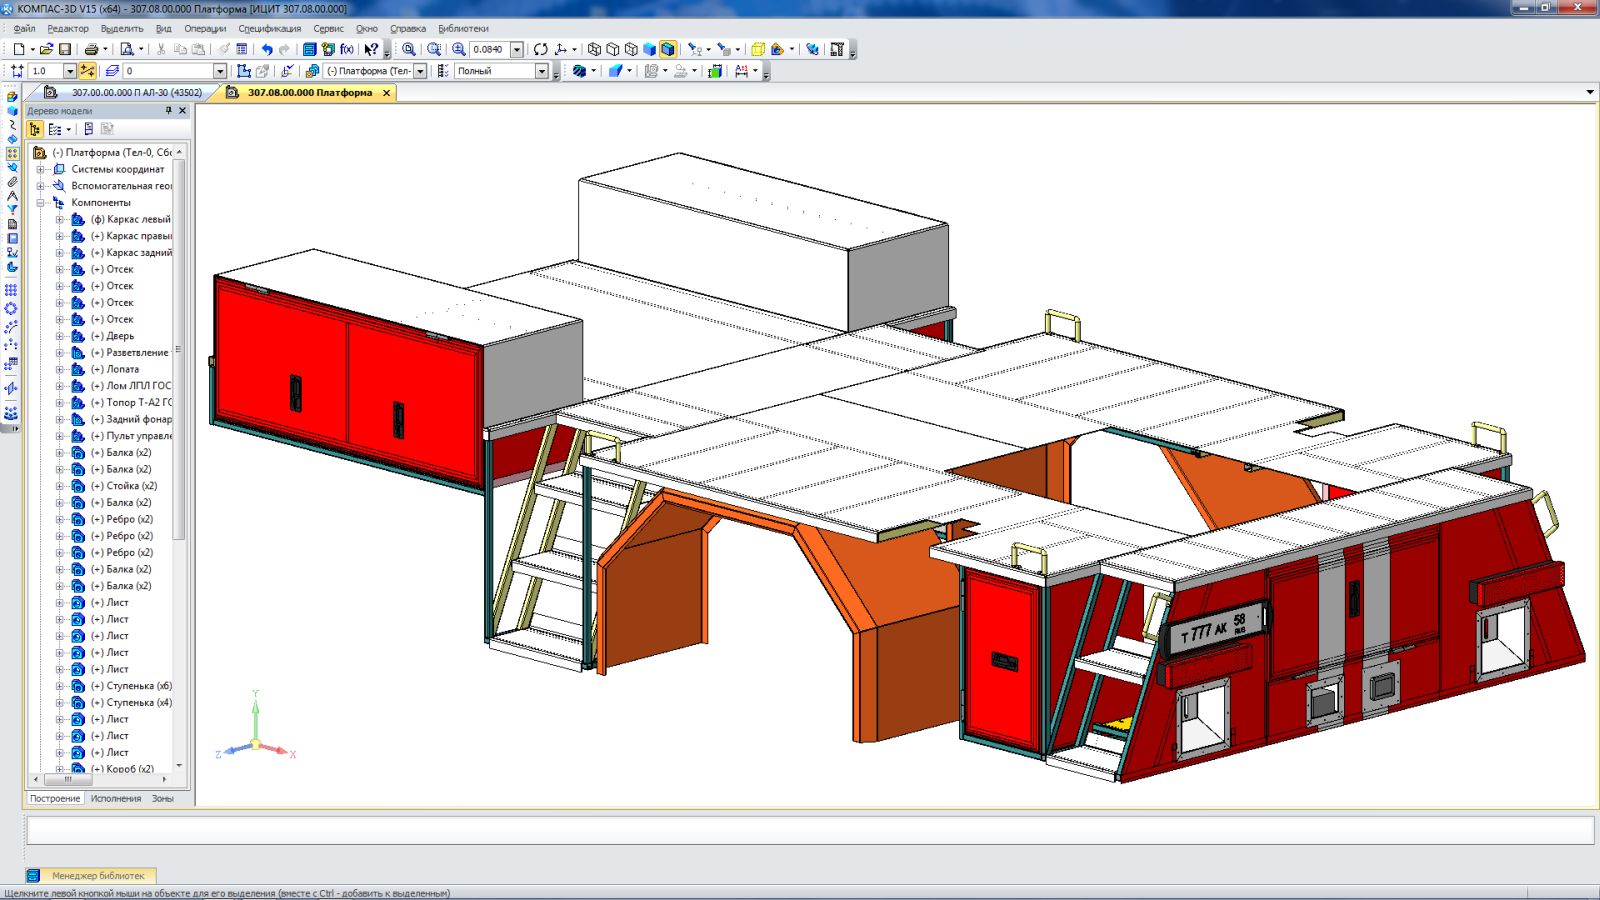The height and width of the screenshot is (900, 1600).
Task: Collapse the Компоненты tree node
Action: (41, 203)
